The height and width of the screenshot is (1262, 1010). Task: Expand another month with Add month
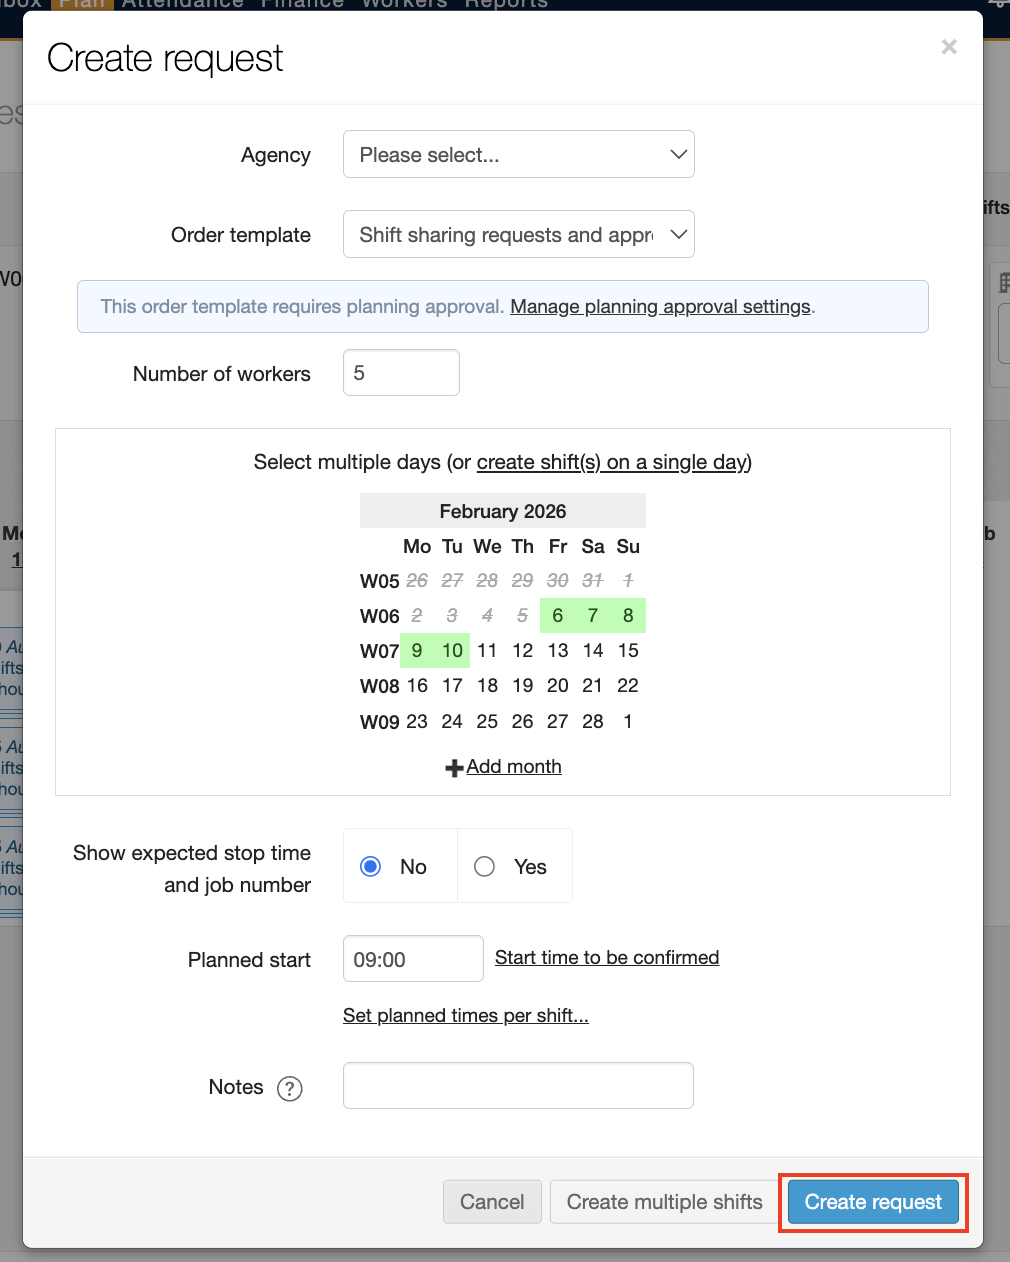513,766
